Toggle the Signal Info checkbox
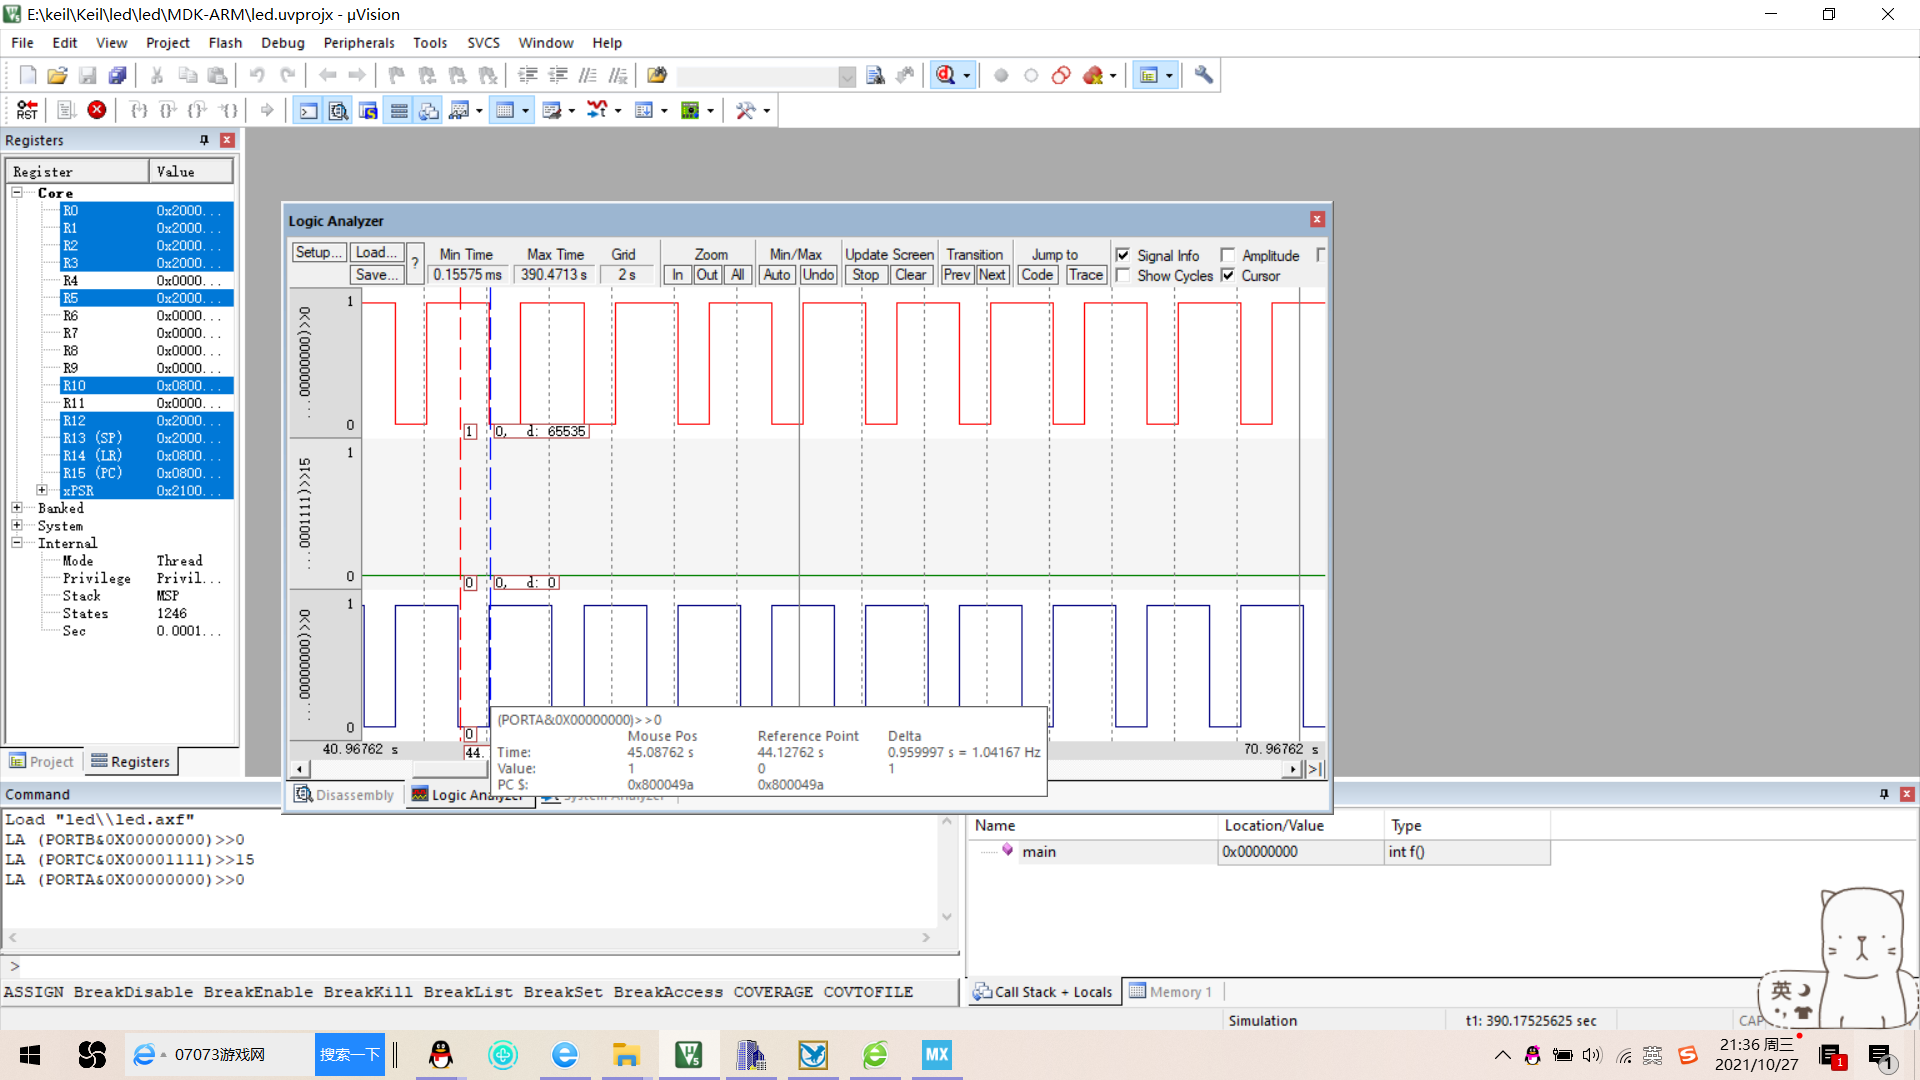This screenshot has height=1080, width=1920. point(1123,255)
